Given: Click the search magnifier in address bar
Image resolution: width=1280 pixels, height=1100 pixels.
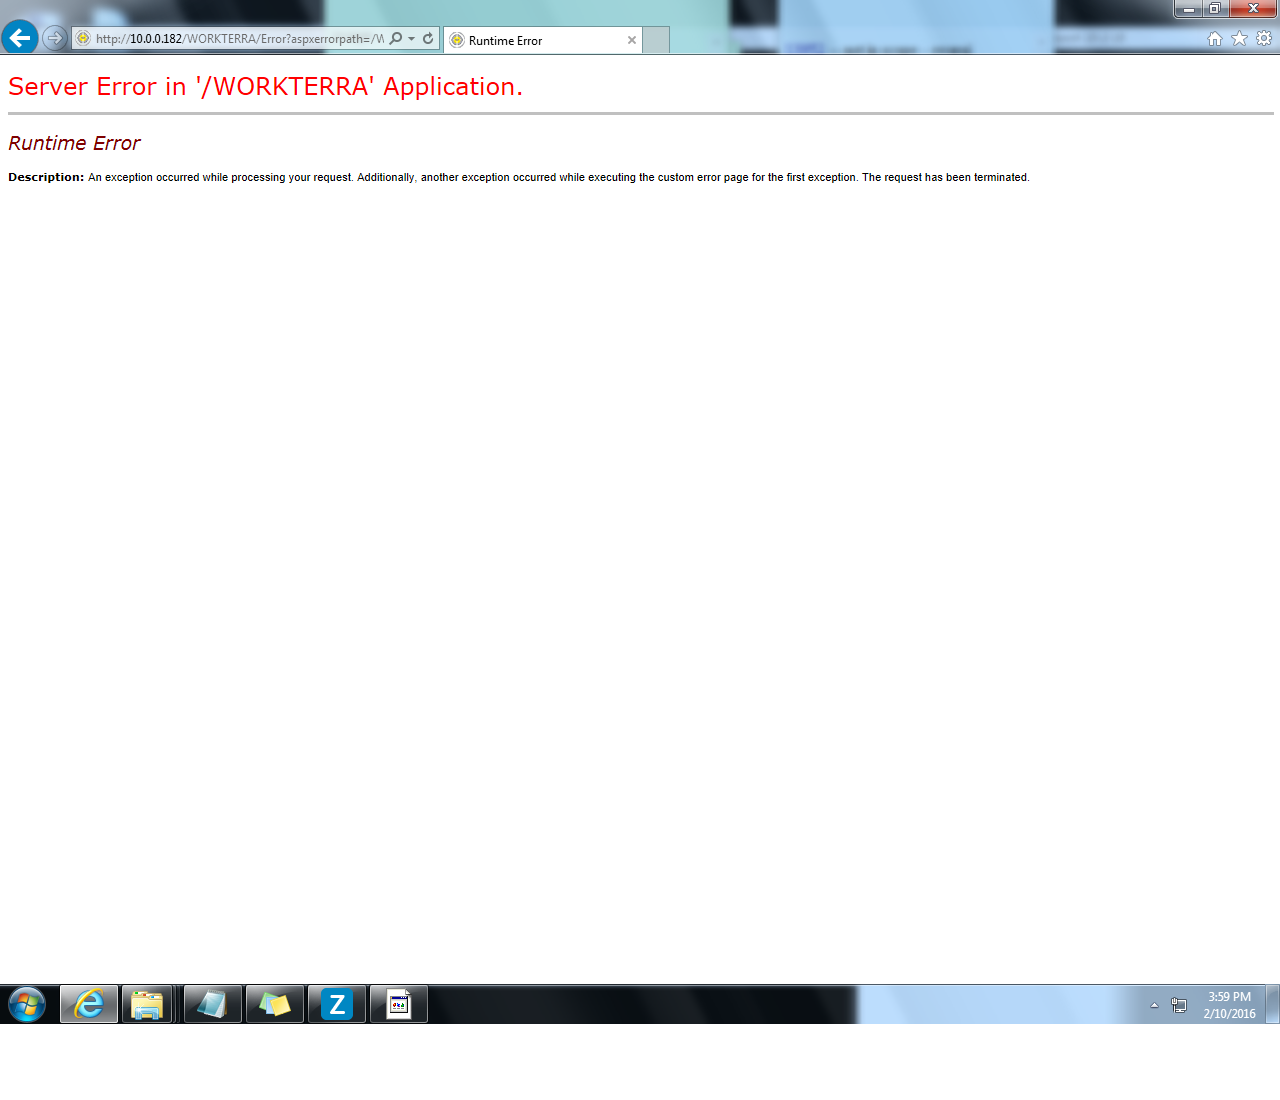Looking at the screenshot, I should point(396,39).
